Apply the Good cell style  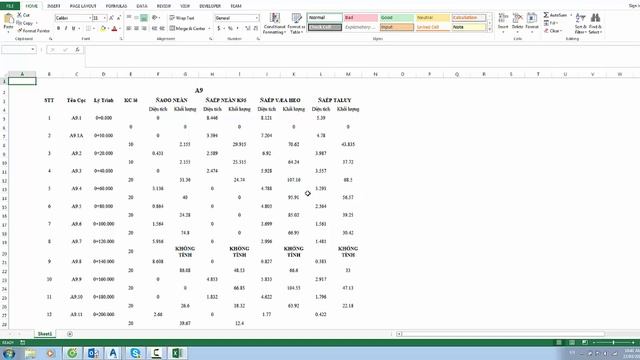[x=397, y=18]
